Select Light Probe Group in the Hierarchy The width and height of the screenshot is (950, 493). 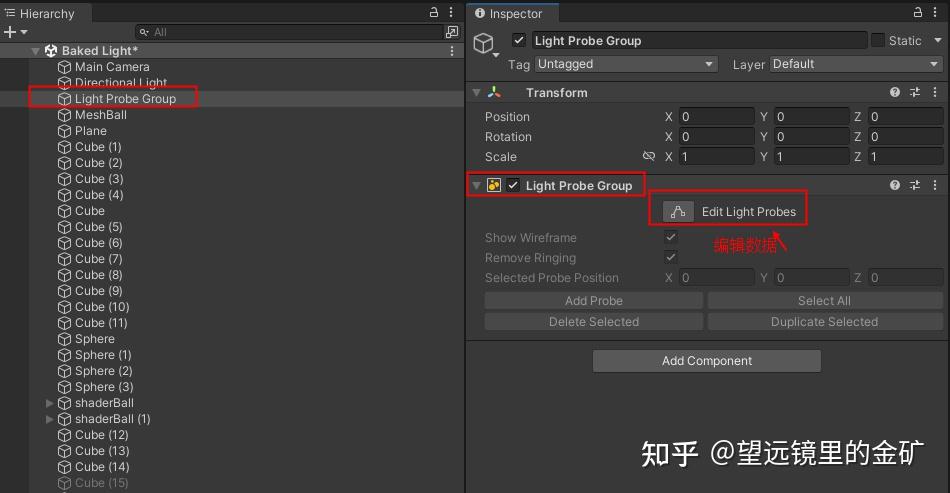pos(125,99)
